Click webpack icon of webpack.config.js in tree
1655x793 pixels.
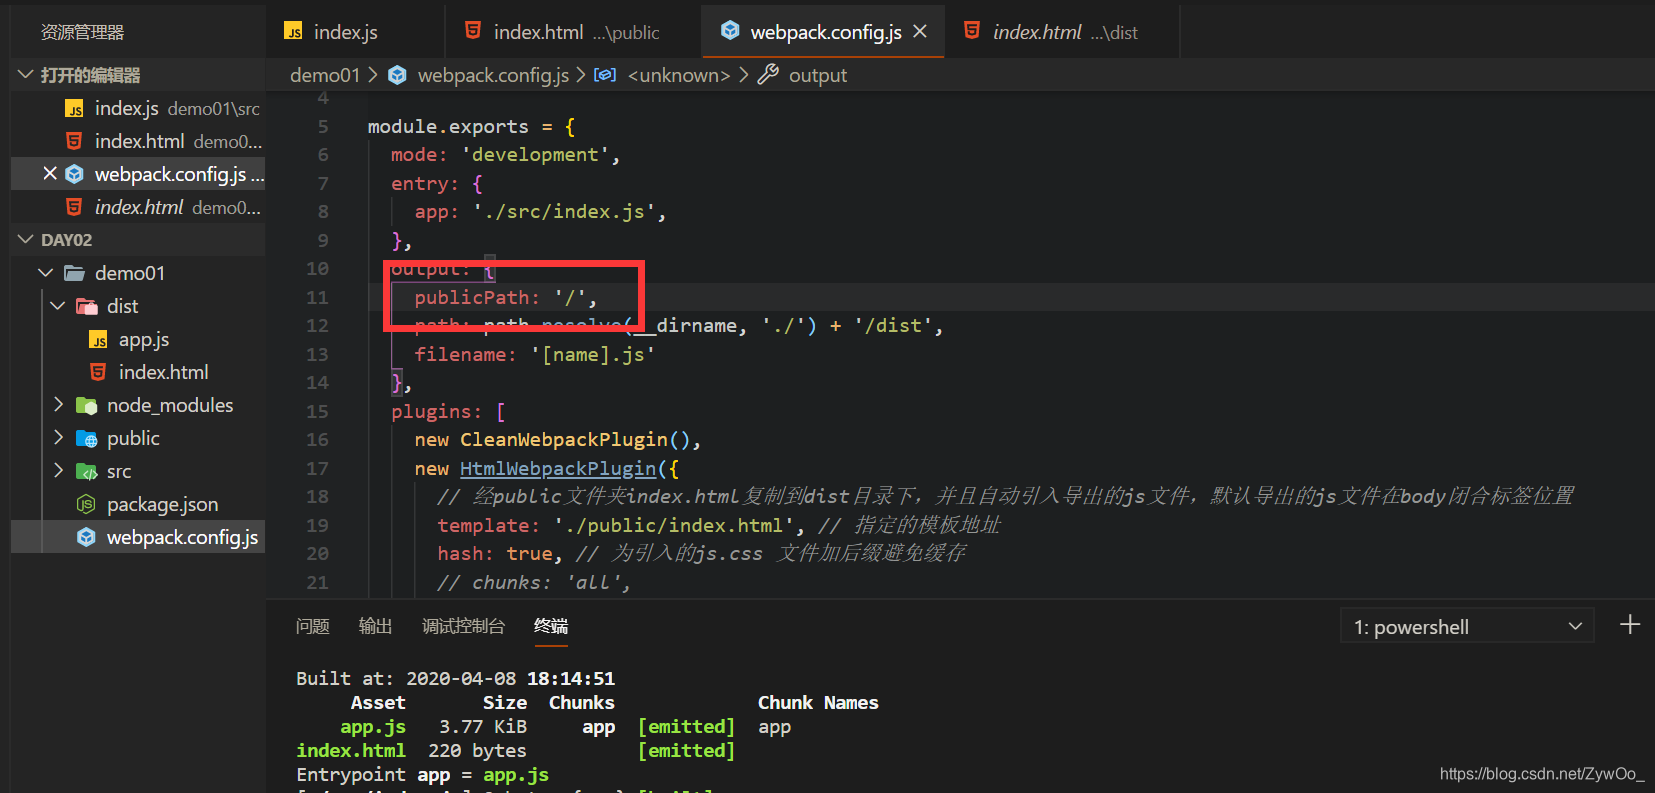click(x=87, y=537)
